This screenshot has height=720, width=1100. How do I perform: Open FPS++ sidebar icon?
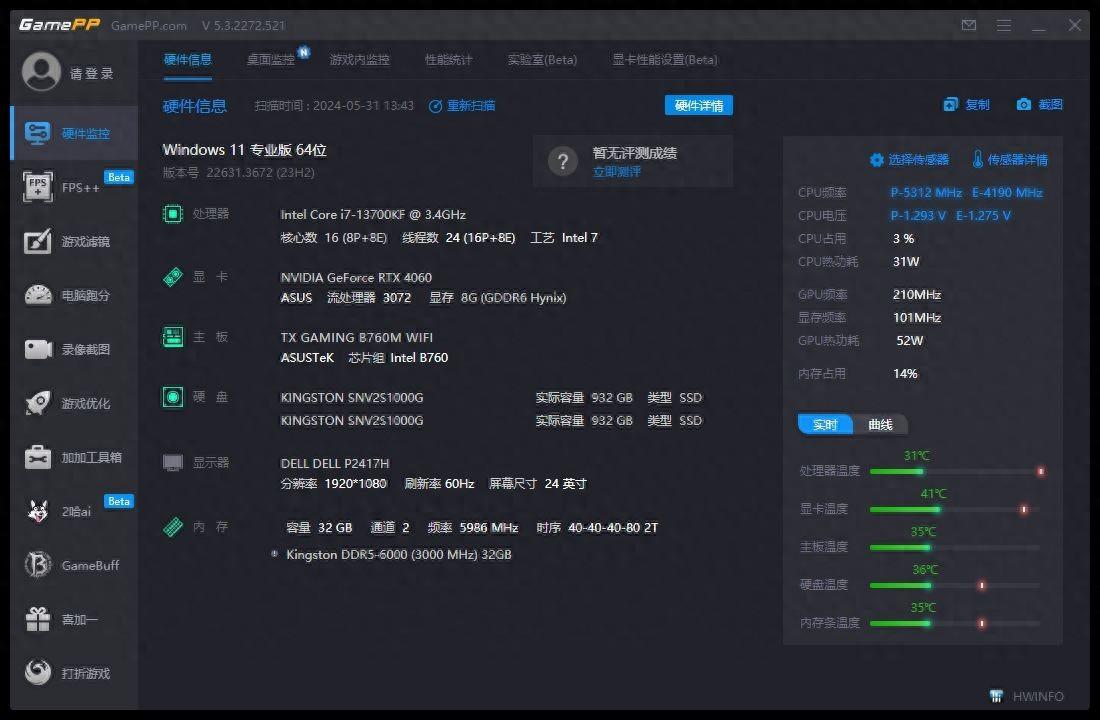[x=37, y=187]
